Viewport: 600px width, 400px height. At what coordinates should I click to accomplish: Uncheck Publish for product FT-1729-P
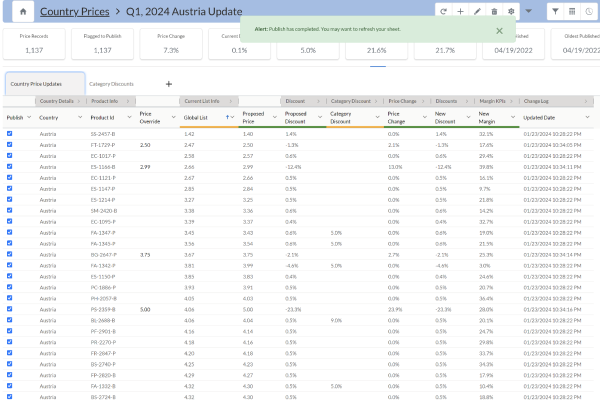[10, 145]
